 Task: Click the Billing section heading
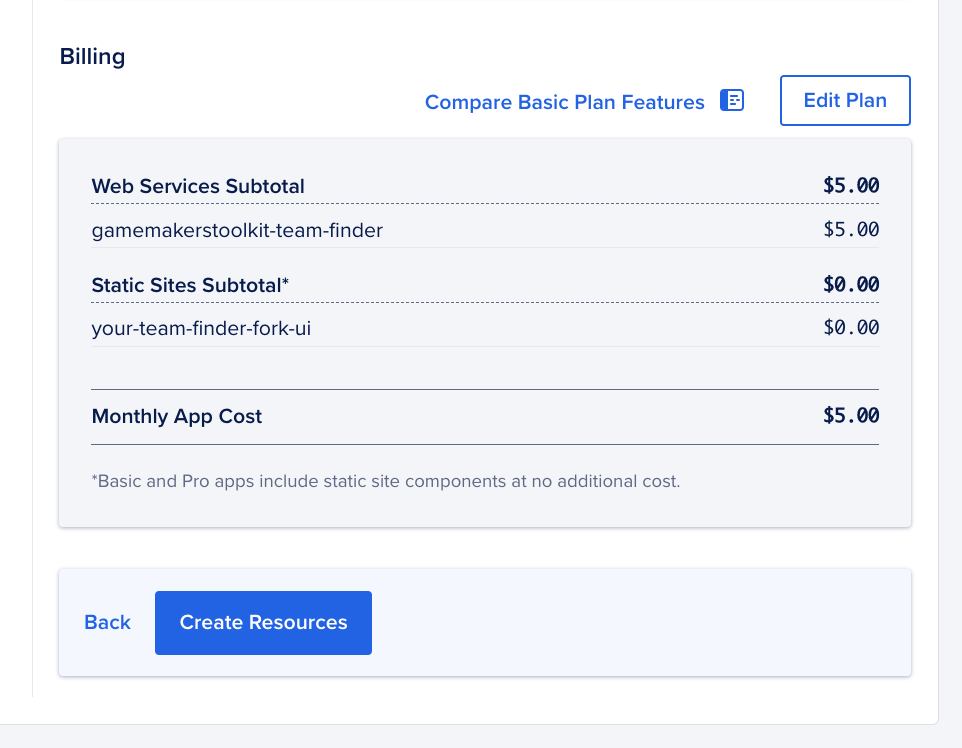coord(92,56)
